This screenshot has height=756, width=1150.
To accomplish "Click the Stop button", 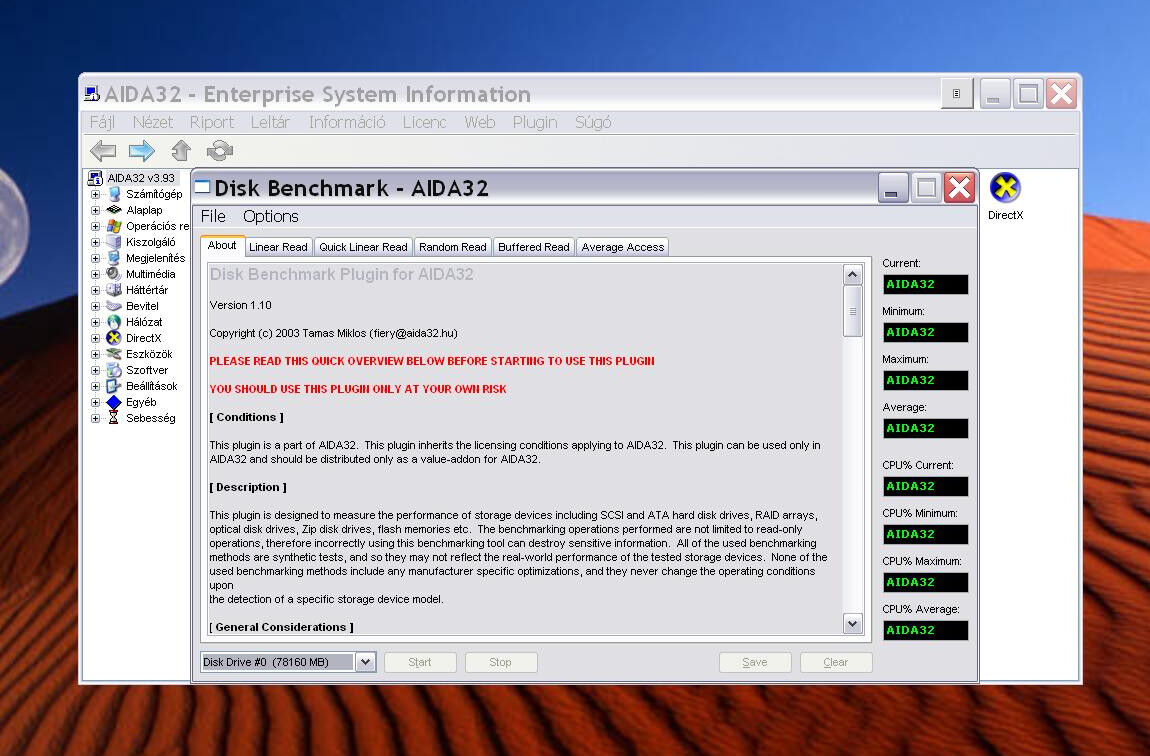I will 500,662.
